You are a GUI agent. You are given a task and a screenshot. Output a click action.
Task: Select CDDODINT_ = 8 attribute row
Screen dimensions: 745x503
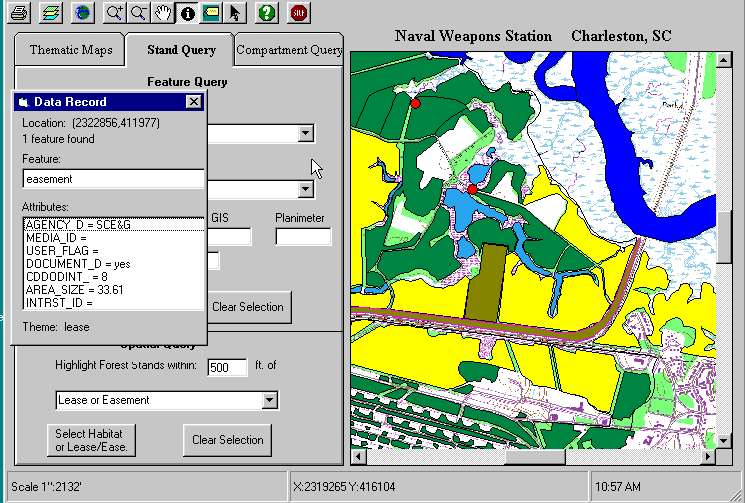click(x=114, y=277)
